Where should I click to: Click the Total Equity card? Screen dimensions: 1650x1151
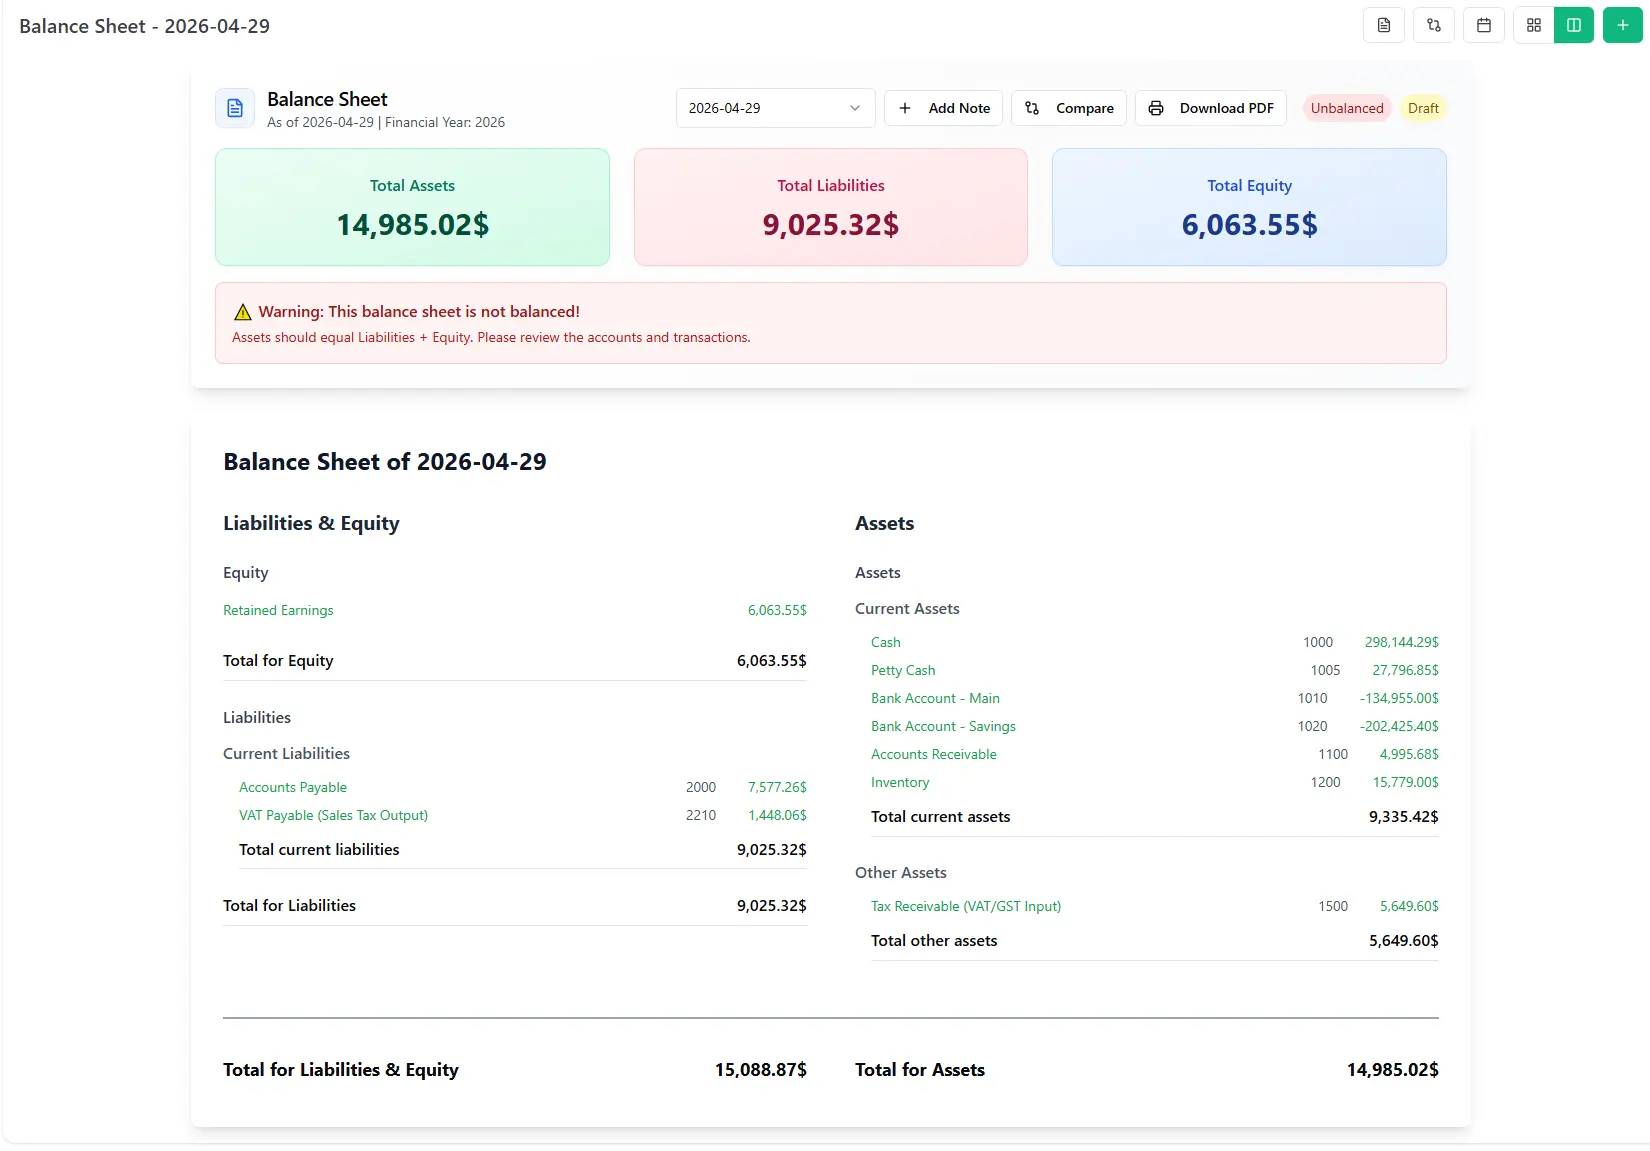click(x=1249, y=207)
